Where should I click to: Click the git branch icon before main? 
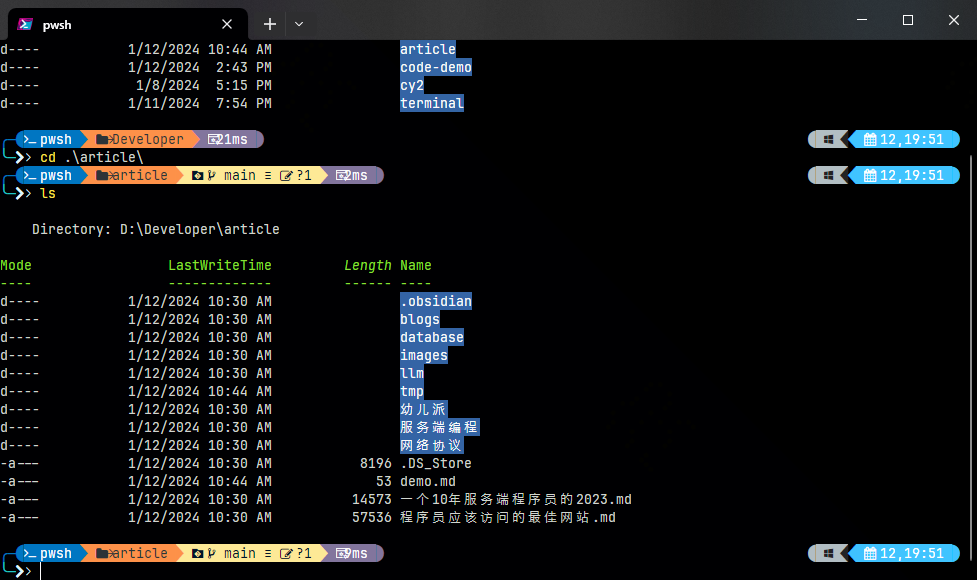[212, 175]
